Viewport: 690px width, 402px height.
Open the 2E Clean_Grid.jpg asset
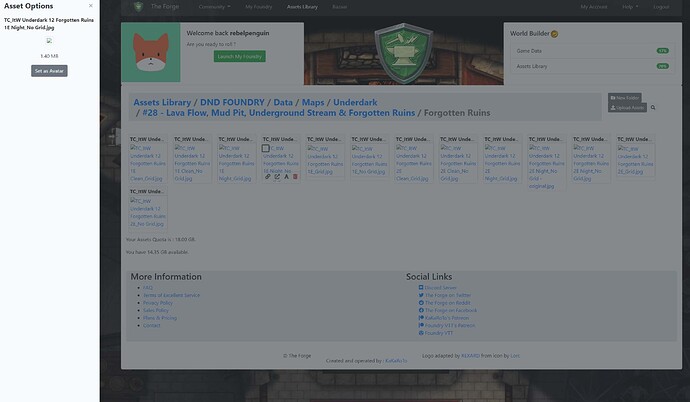point(414,159)
